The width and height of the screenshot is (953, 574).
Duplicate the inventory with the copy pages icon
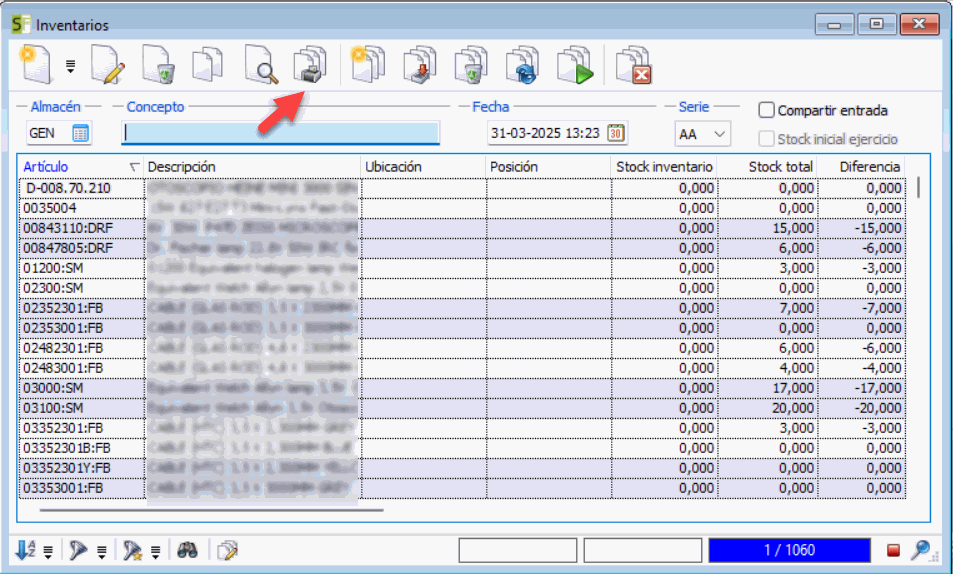pyautogui.click(x=207, y=64)
